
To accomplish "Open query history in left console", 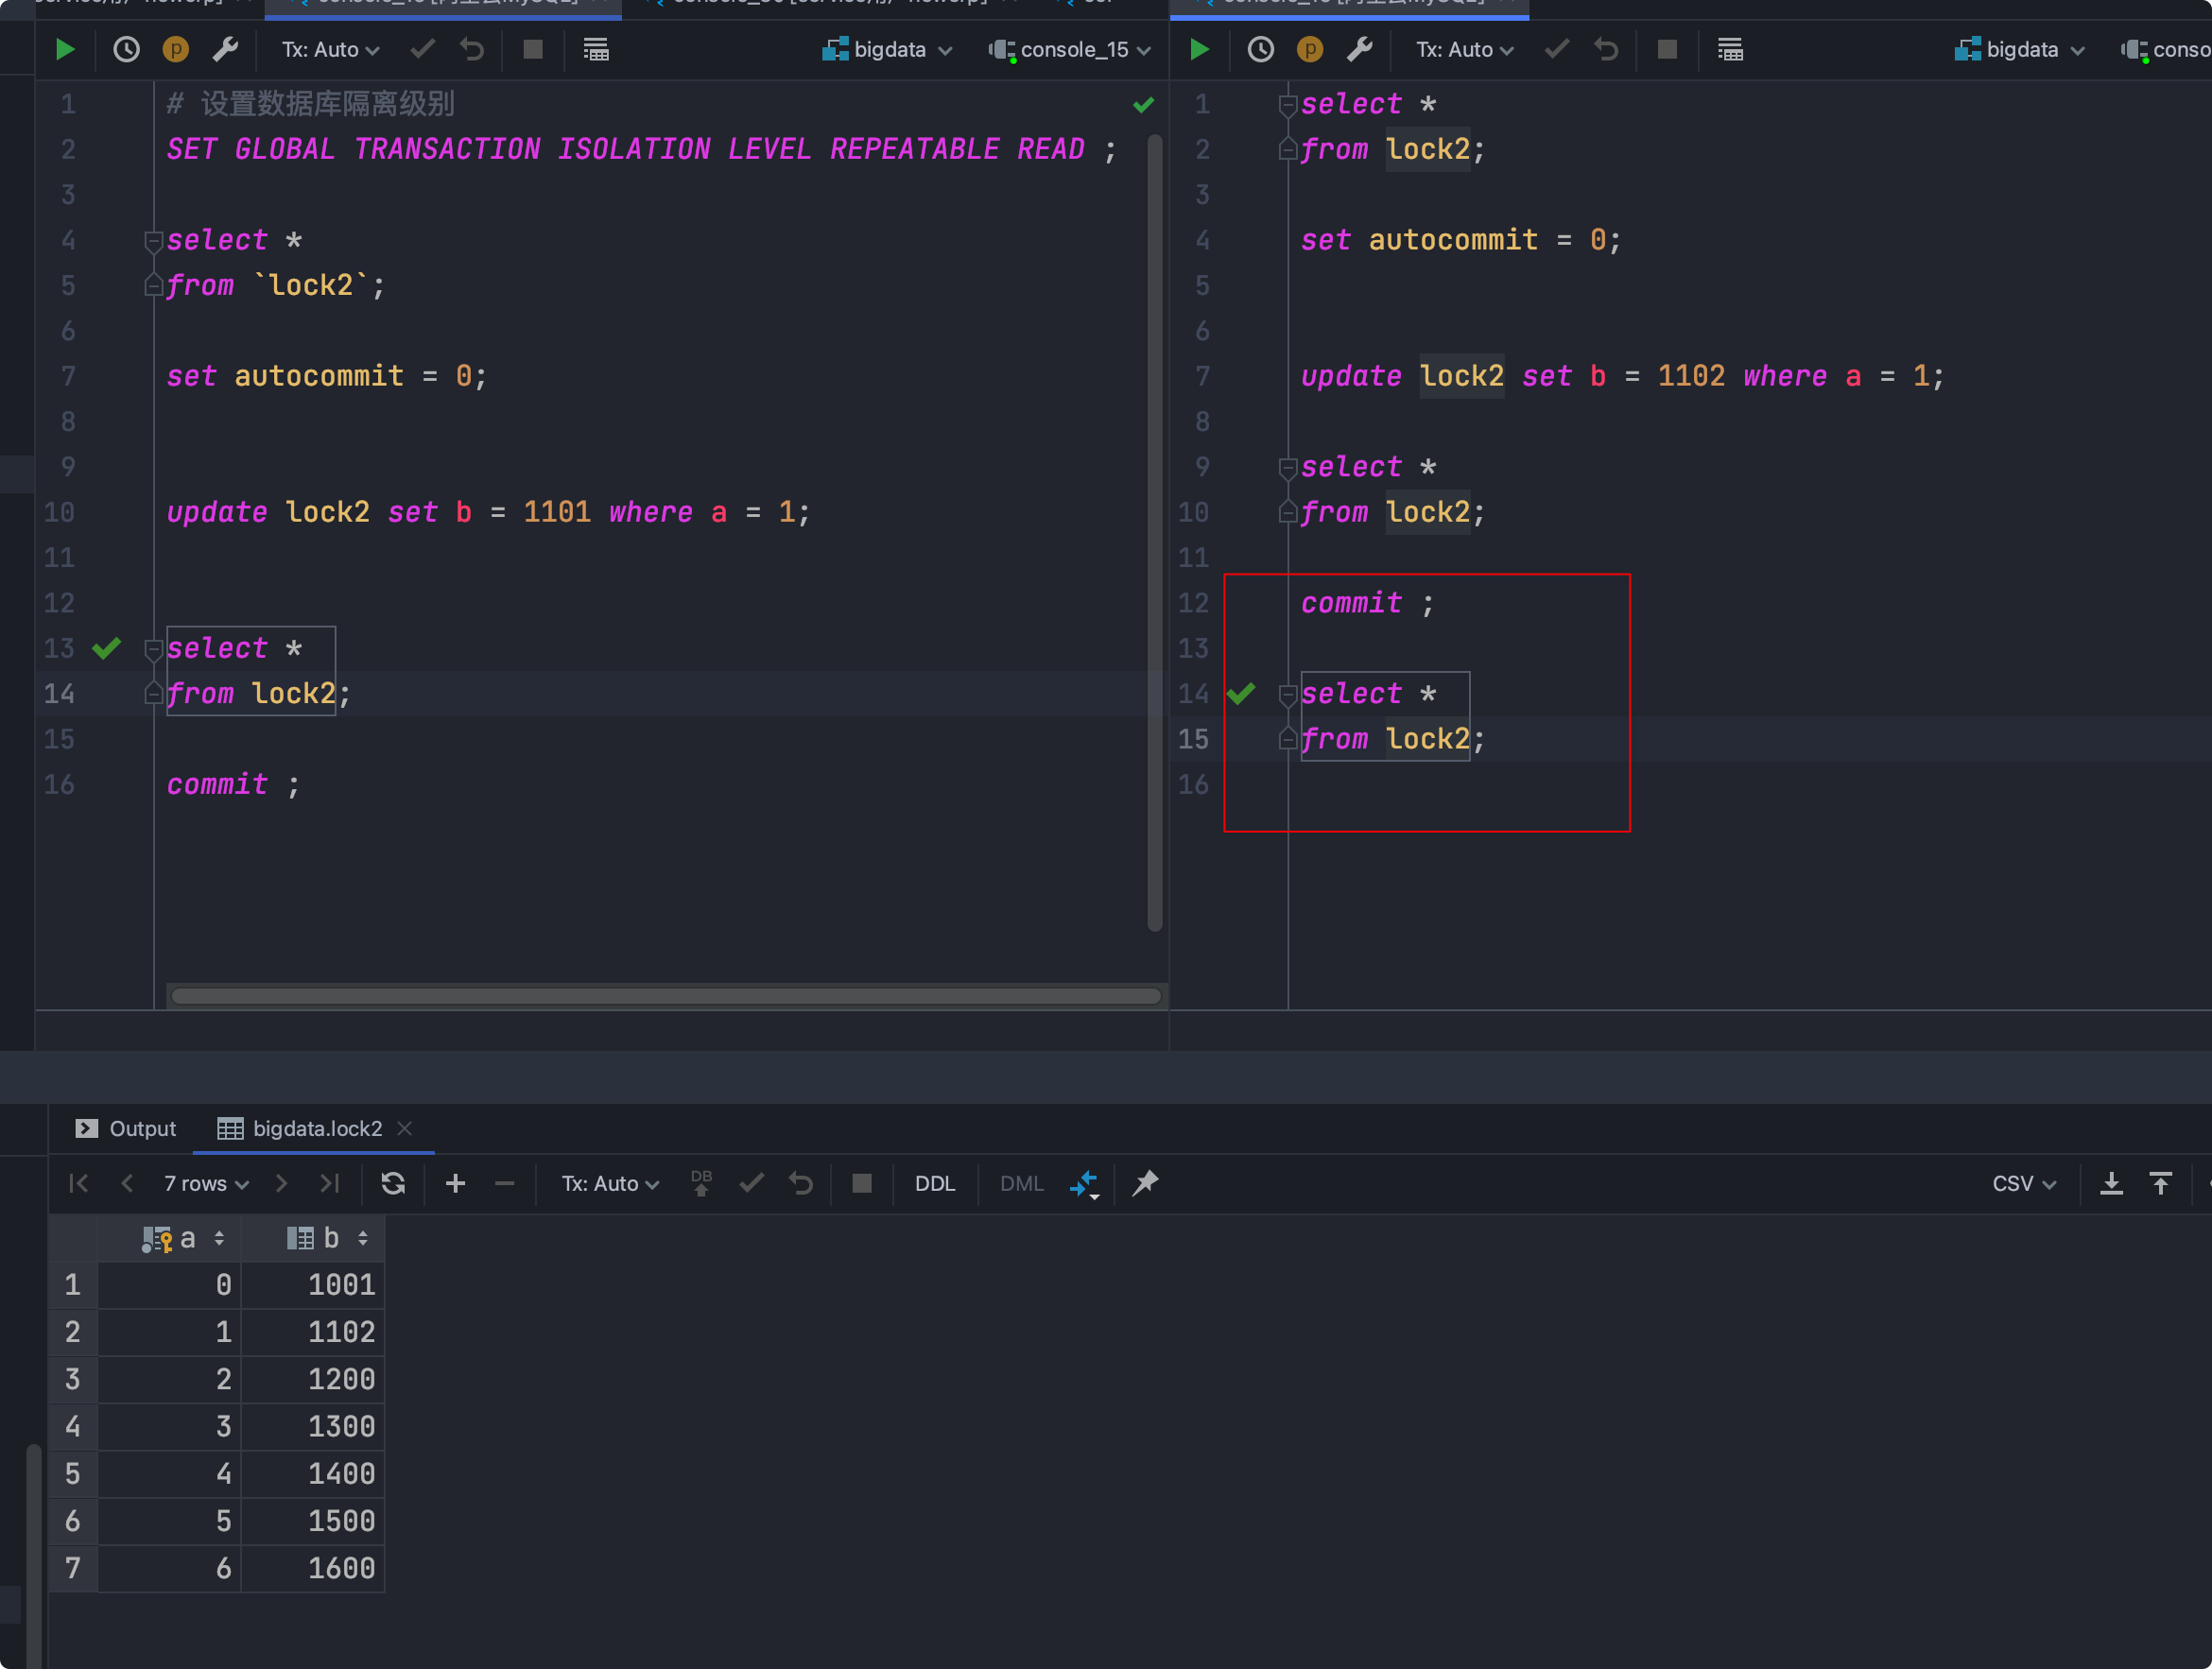I will click(126, 49).
